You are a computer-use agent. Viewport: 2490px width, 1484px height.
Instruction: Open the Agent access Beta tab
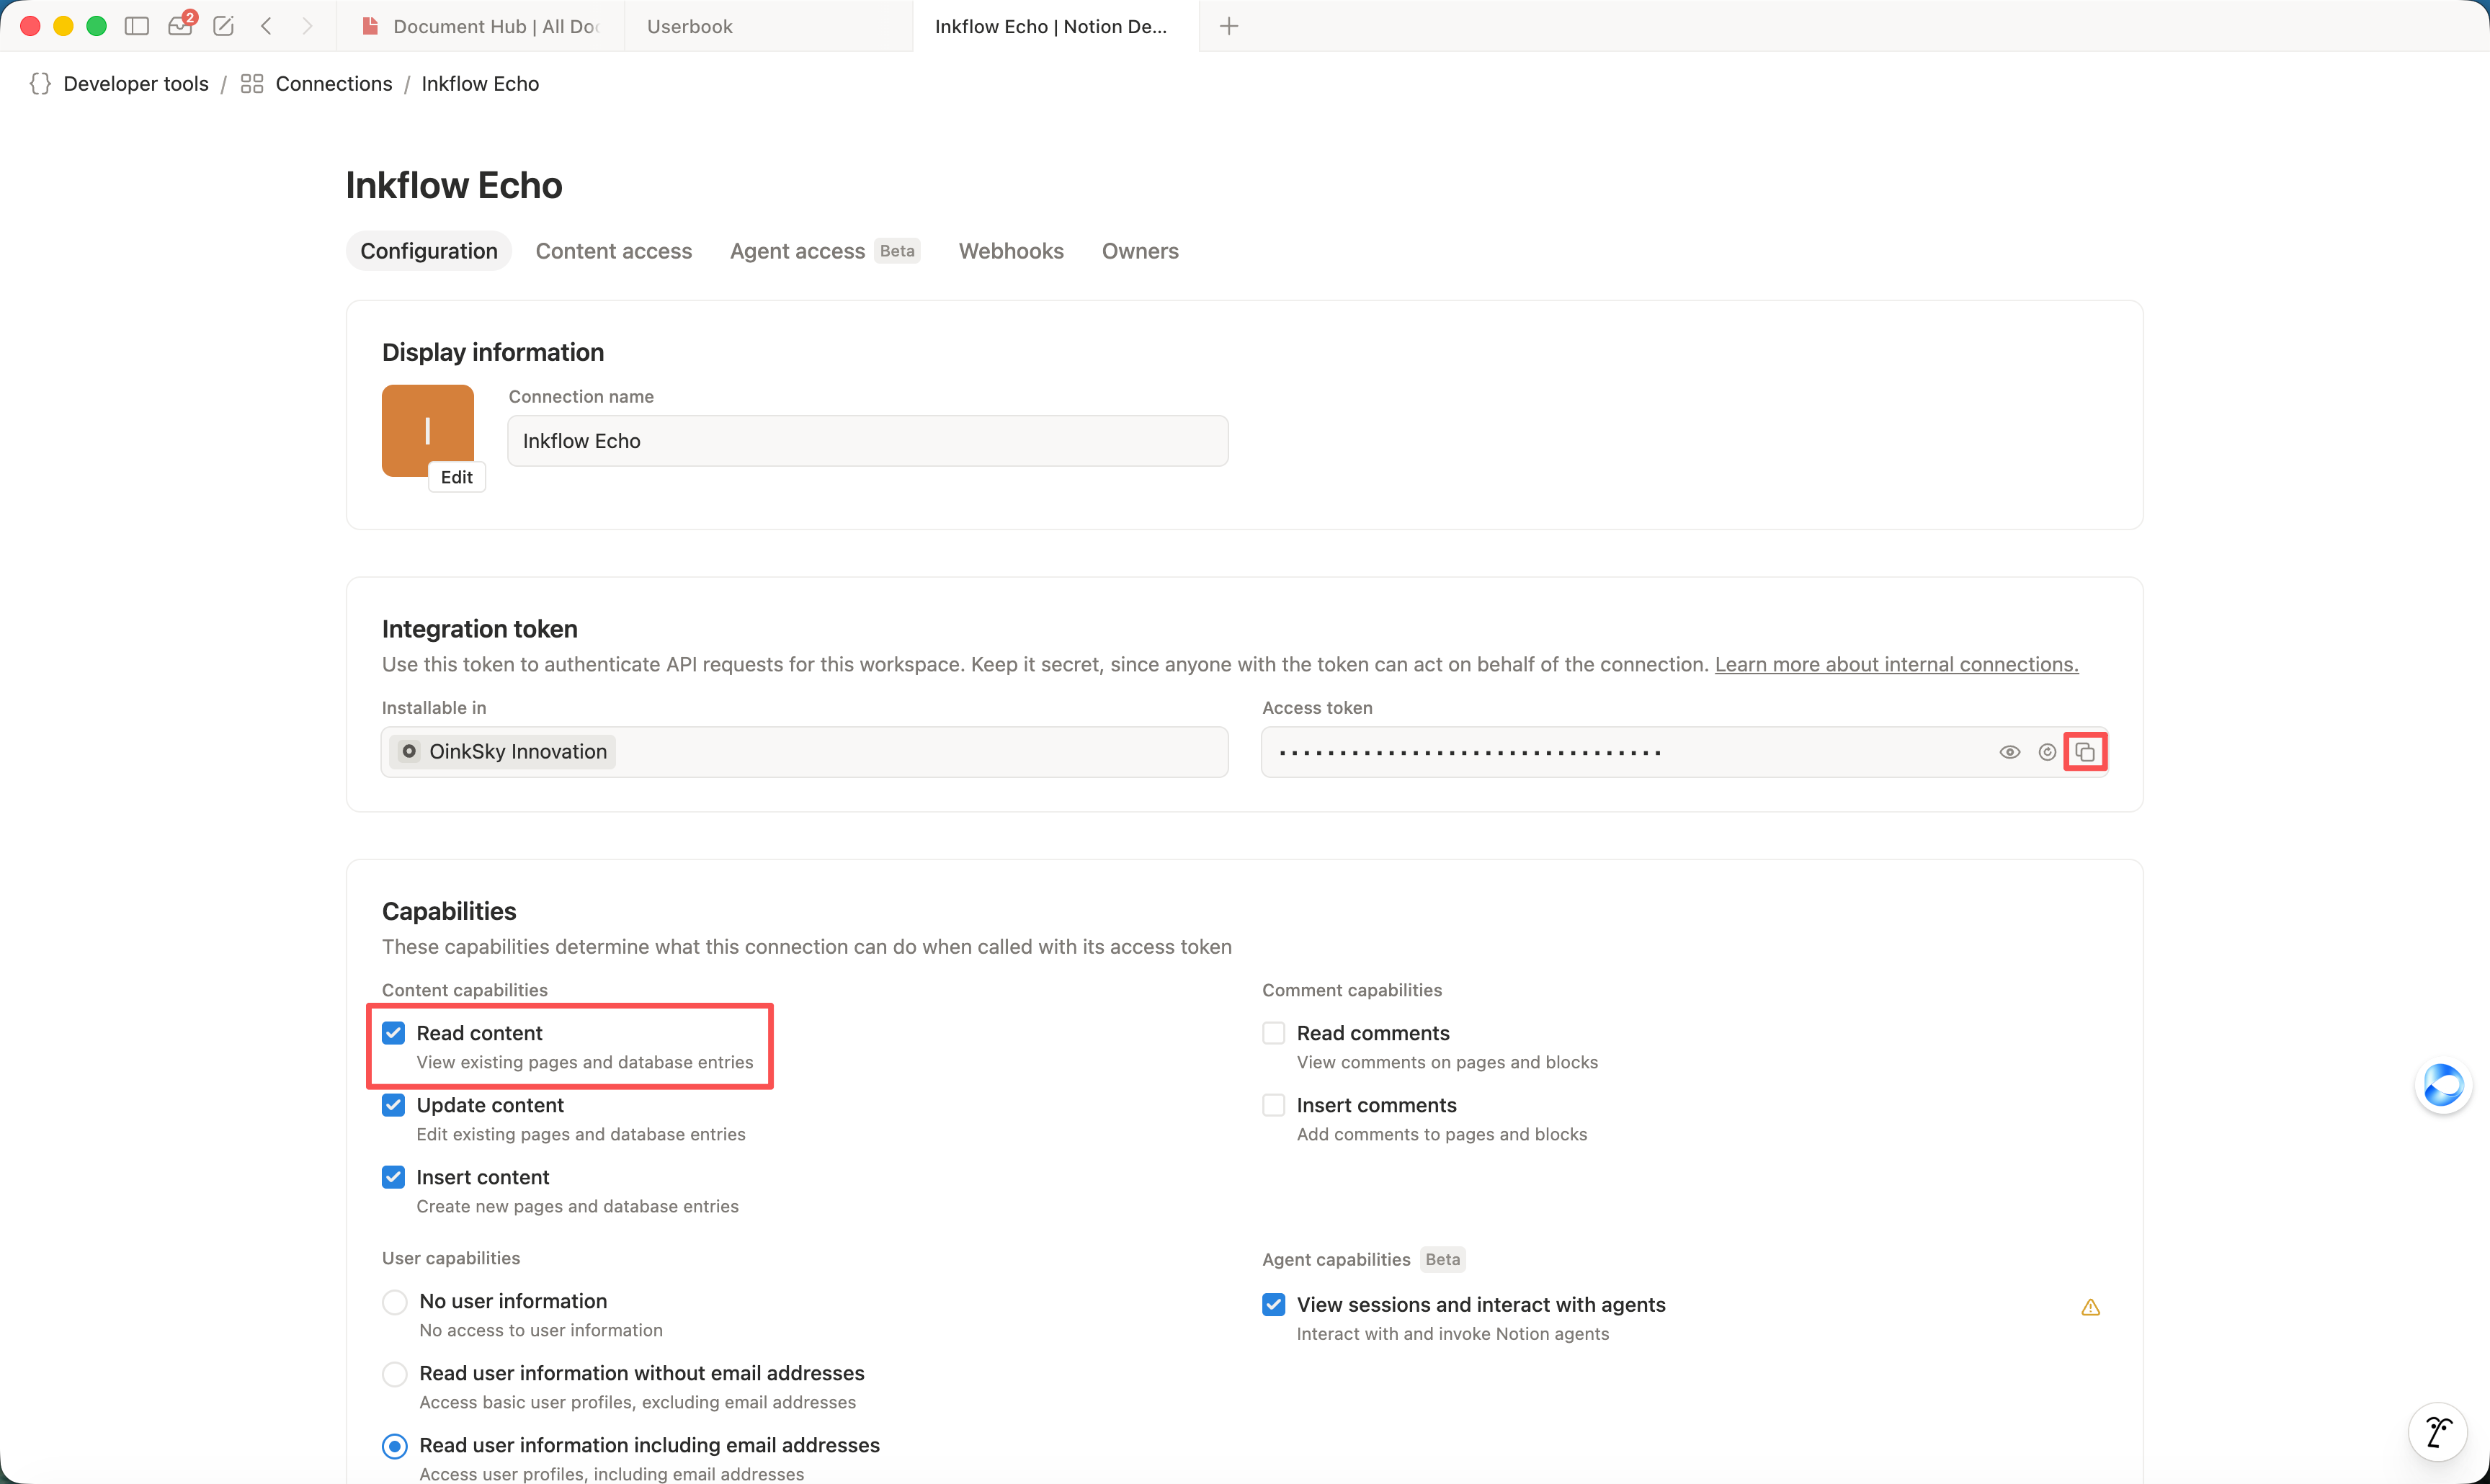click(825, 251)
